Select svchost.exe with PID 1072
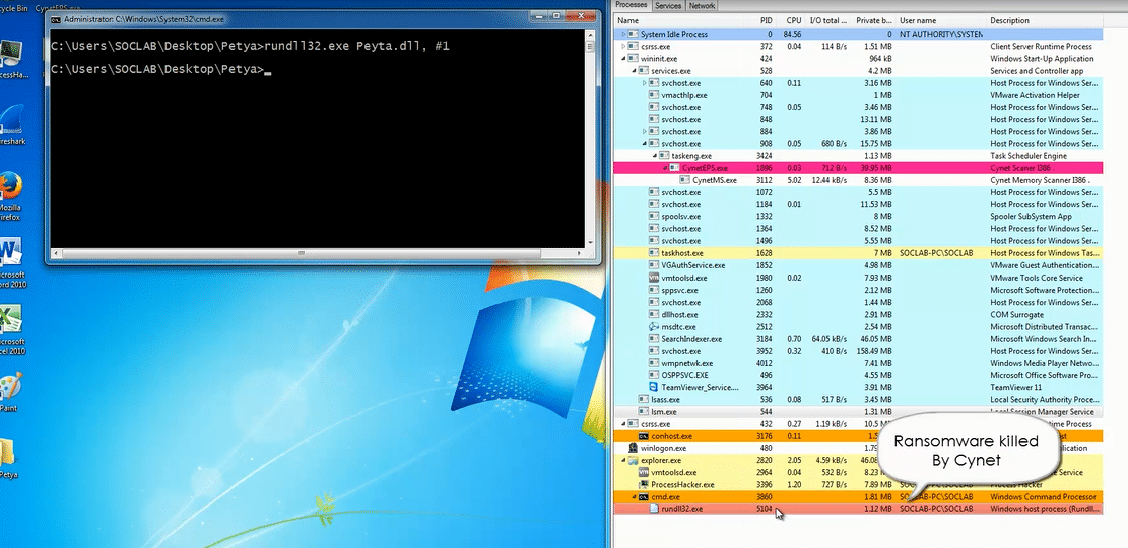Viewport: 1128px width, 548px height. tap(858, 192)
